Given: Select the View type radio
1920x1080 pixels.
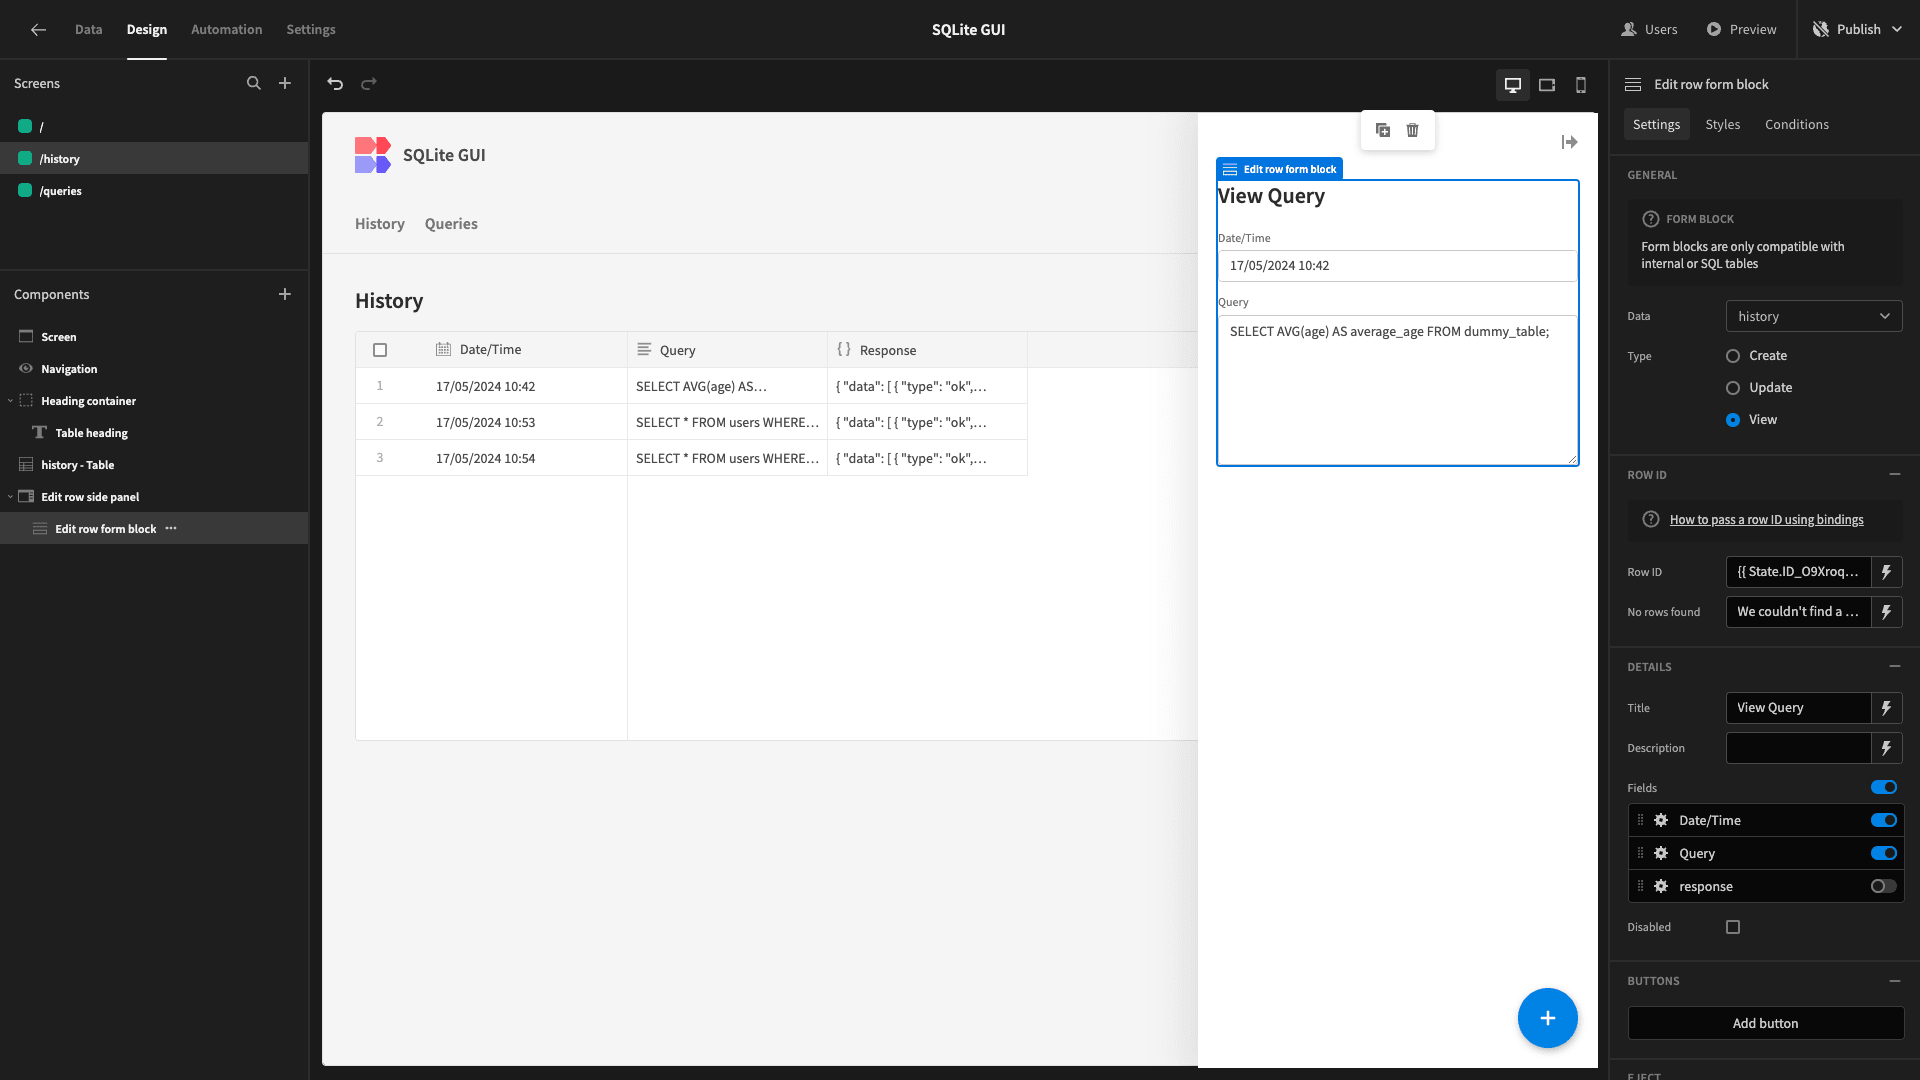Looking at the screenshot, I should tap(1733, 420).
